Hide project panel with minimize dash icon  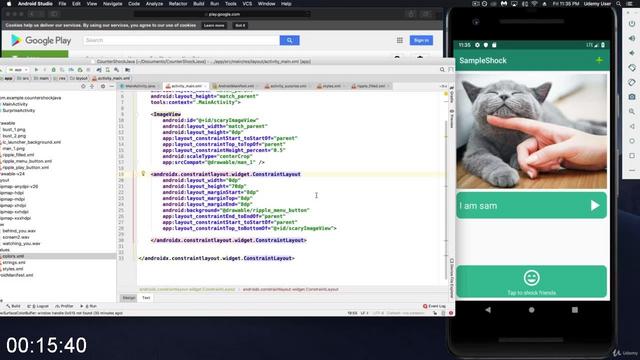pos(111,86)
